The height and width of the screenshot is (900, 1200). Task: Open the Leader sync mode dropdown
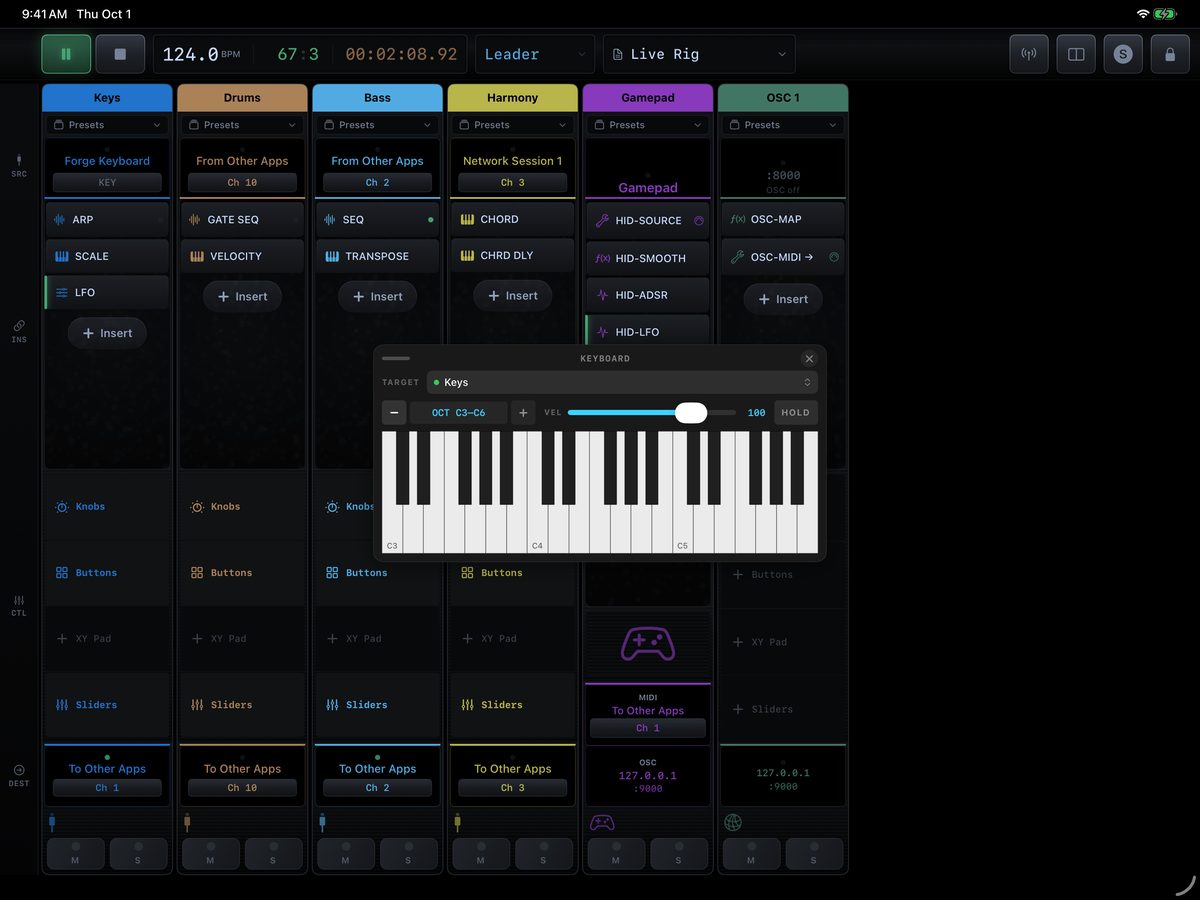535,54
